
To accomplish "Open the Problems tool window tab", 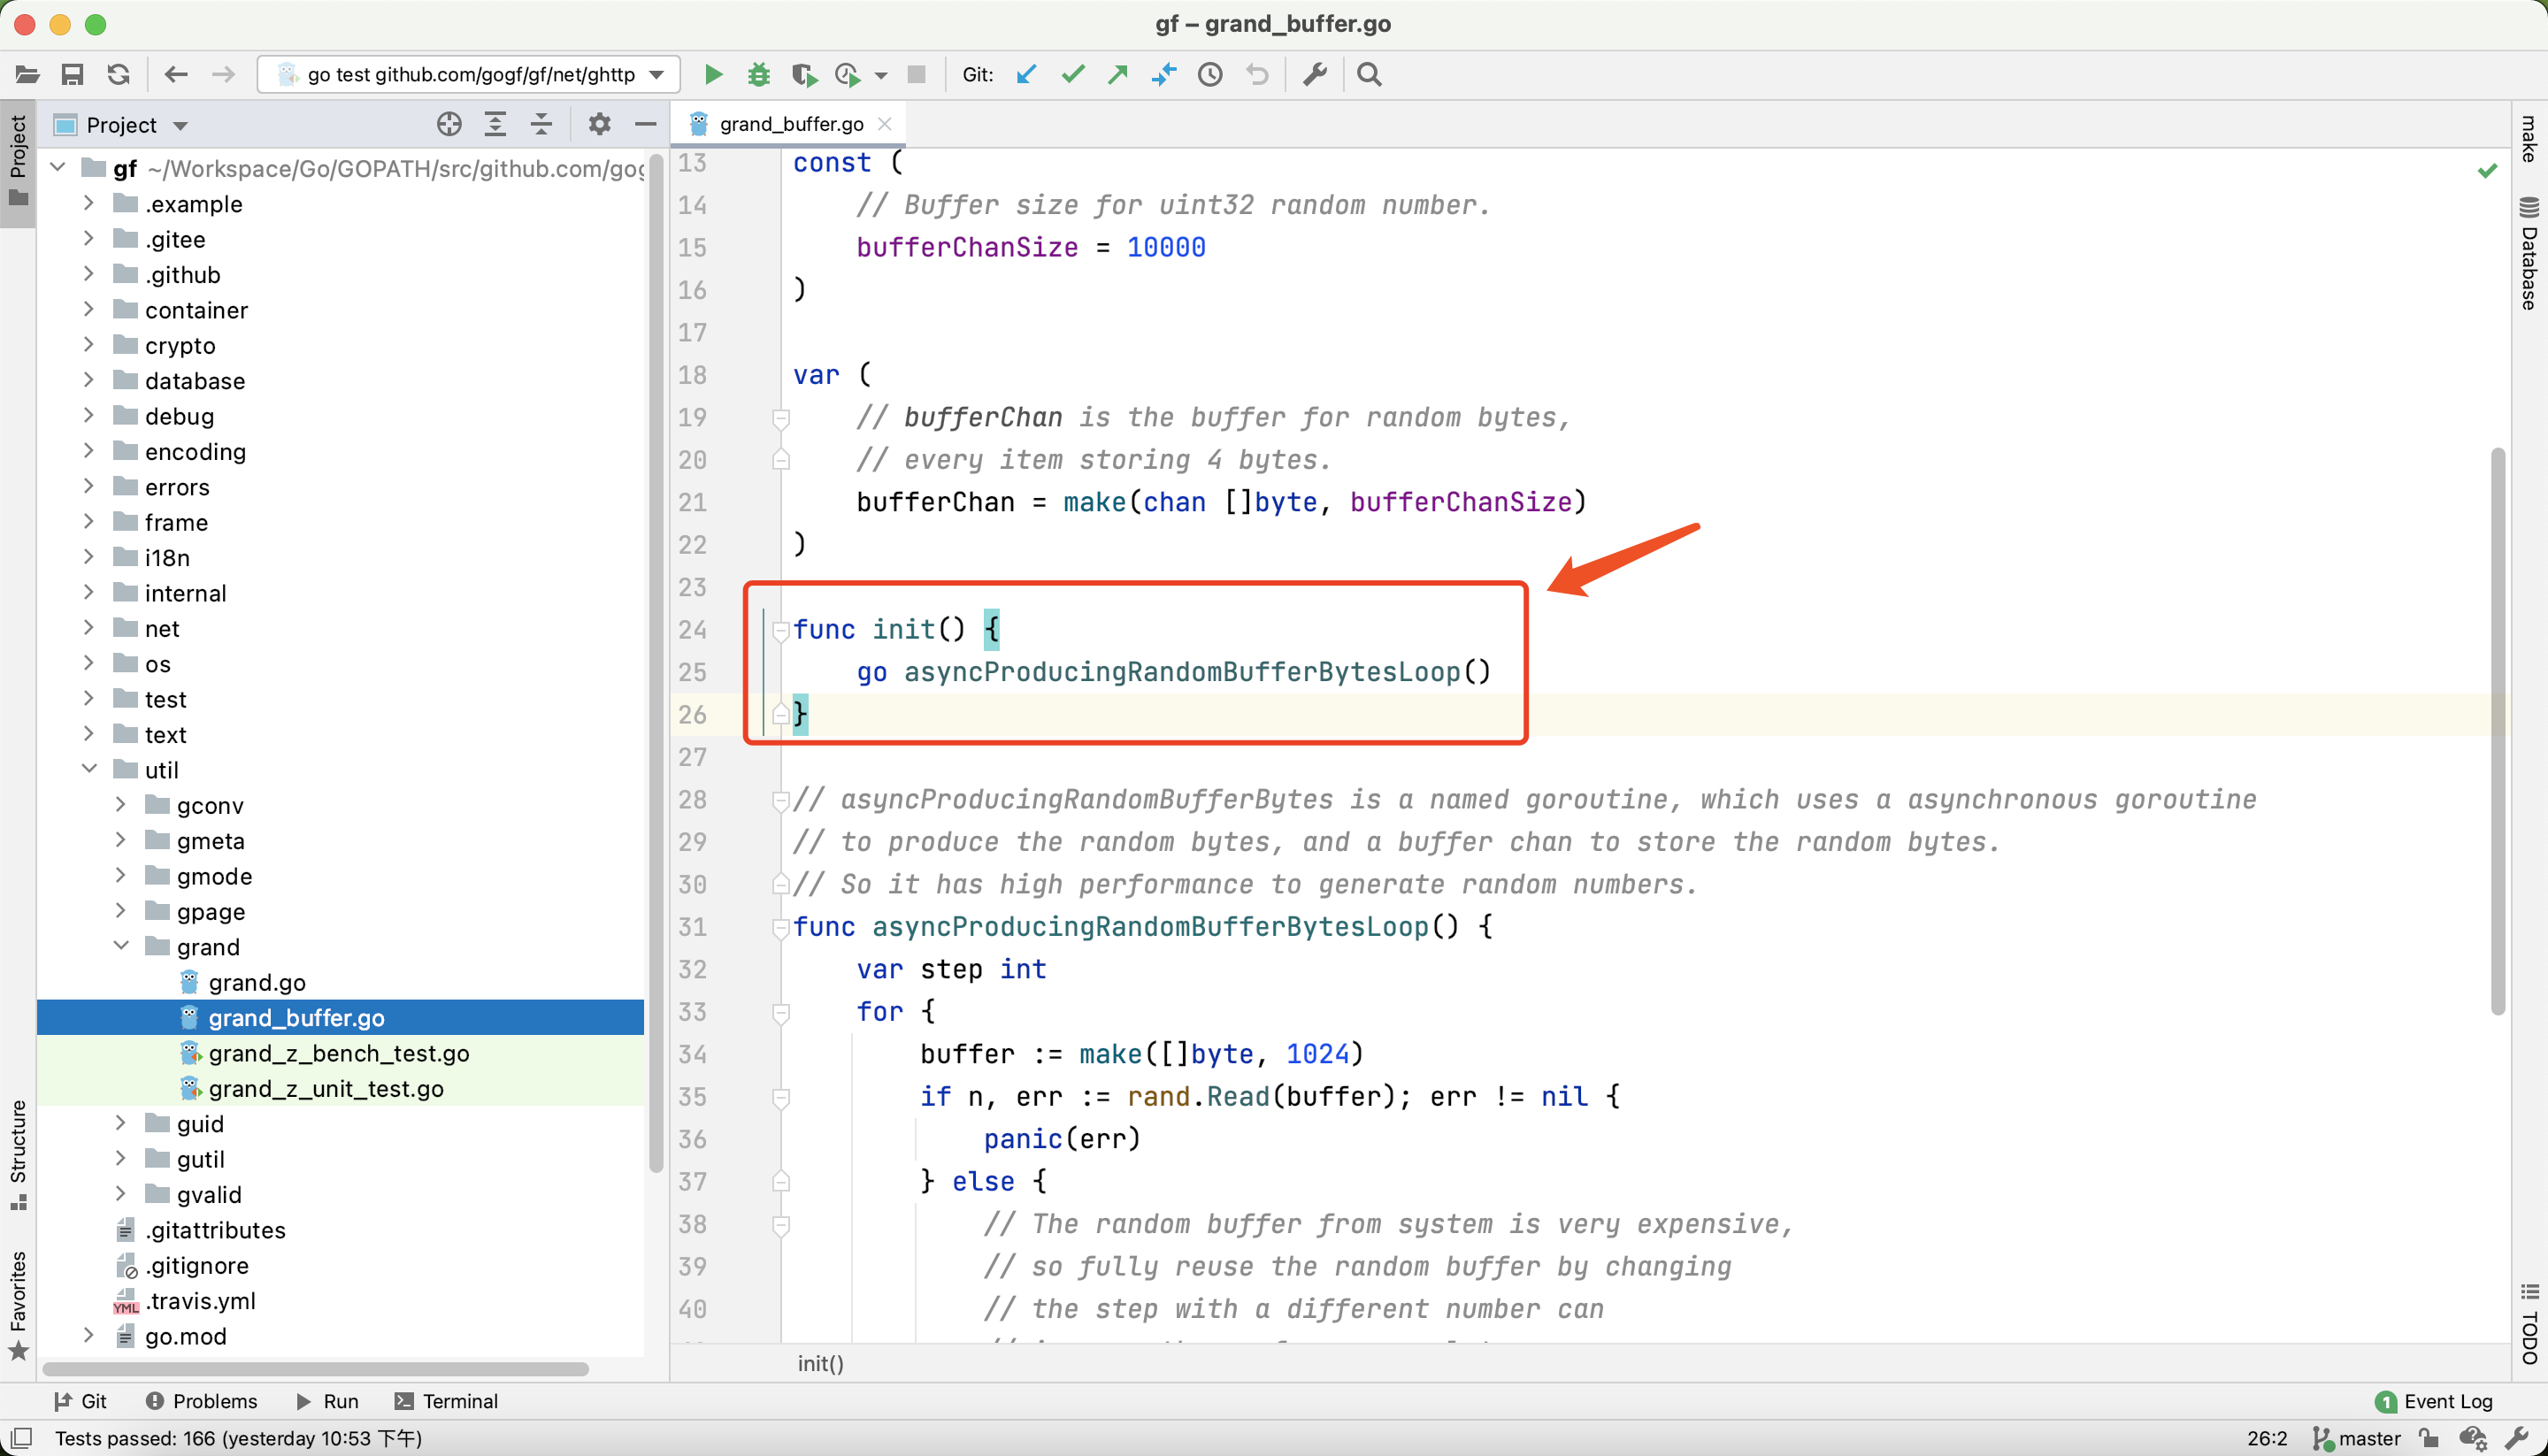I will tap(202, 1401).
